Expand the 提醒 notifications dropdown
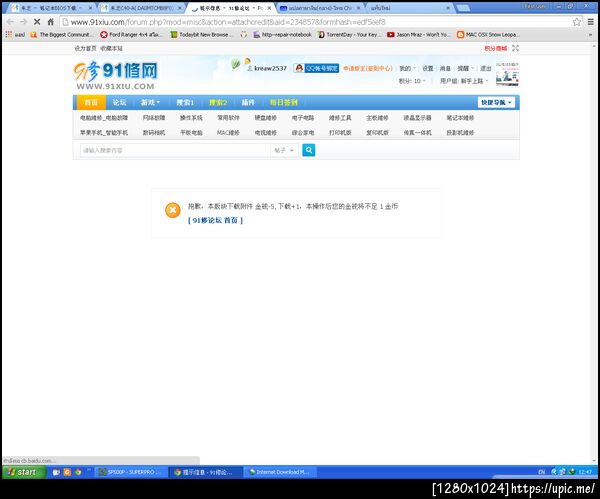Viewport: 600px width, 499px height. coord(465,68)
